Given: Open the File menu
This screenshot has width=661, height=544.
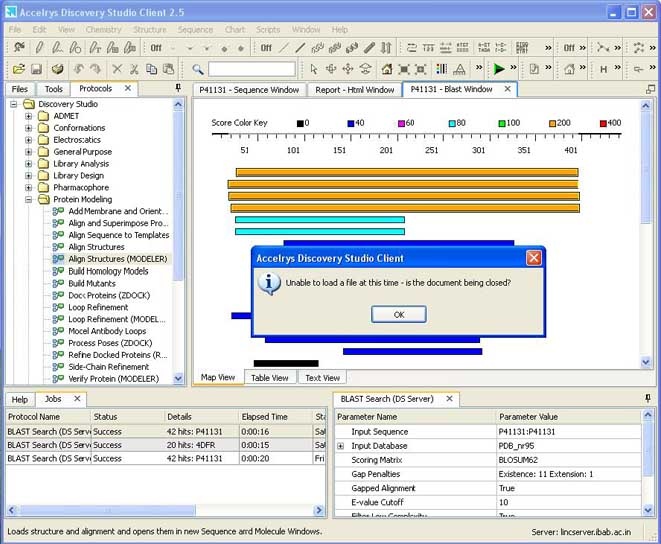Looking at the screenshot, I should pyautogui.click(x=15, y=30).
